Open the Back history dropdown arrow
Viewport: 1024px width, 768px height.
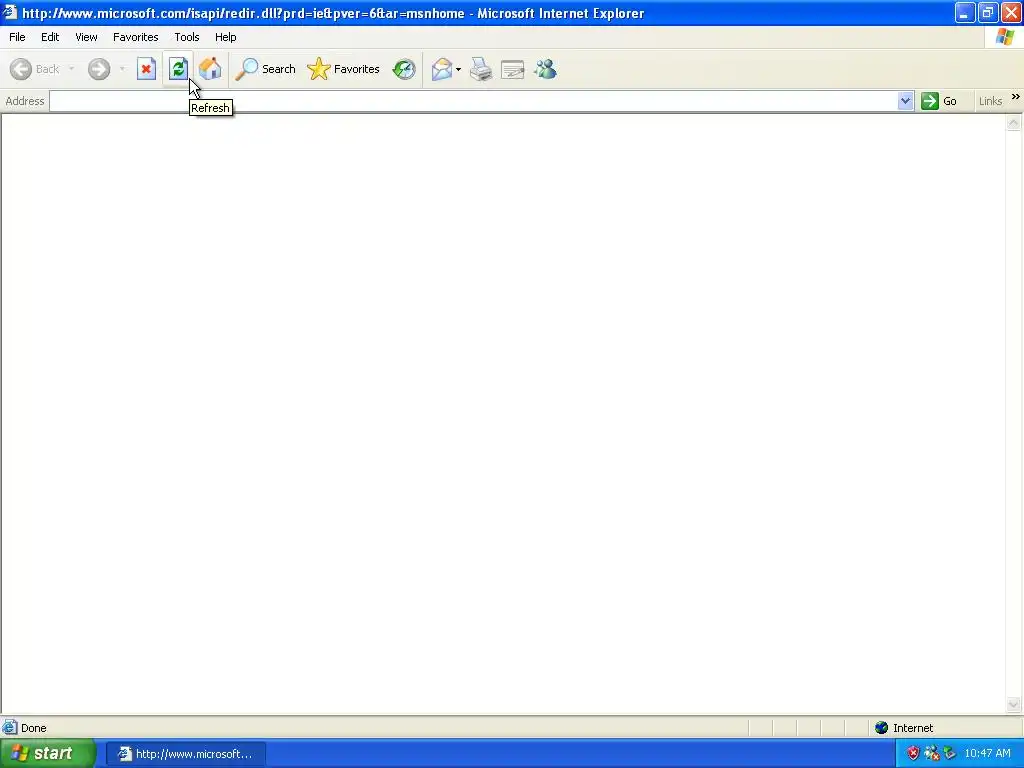[71, 69]
